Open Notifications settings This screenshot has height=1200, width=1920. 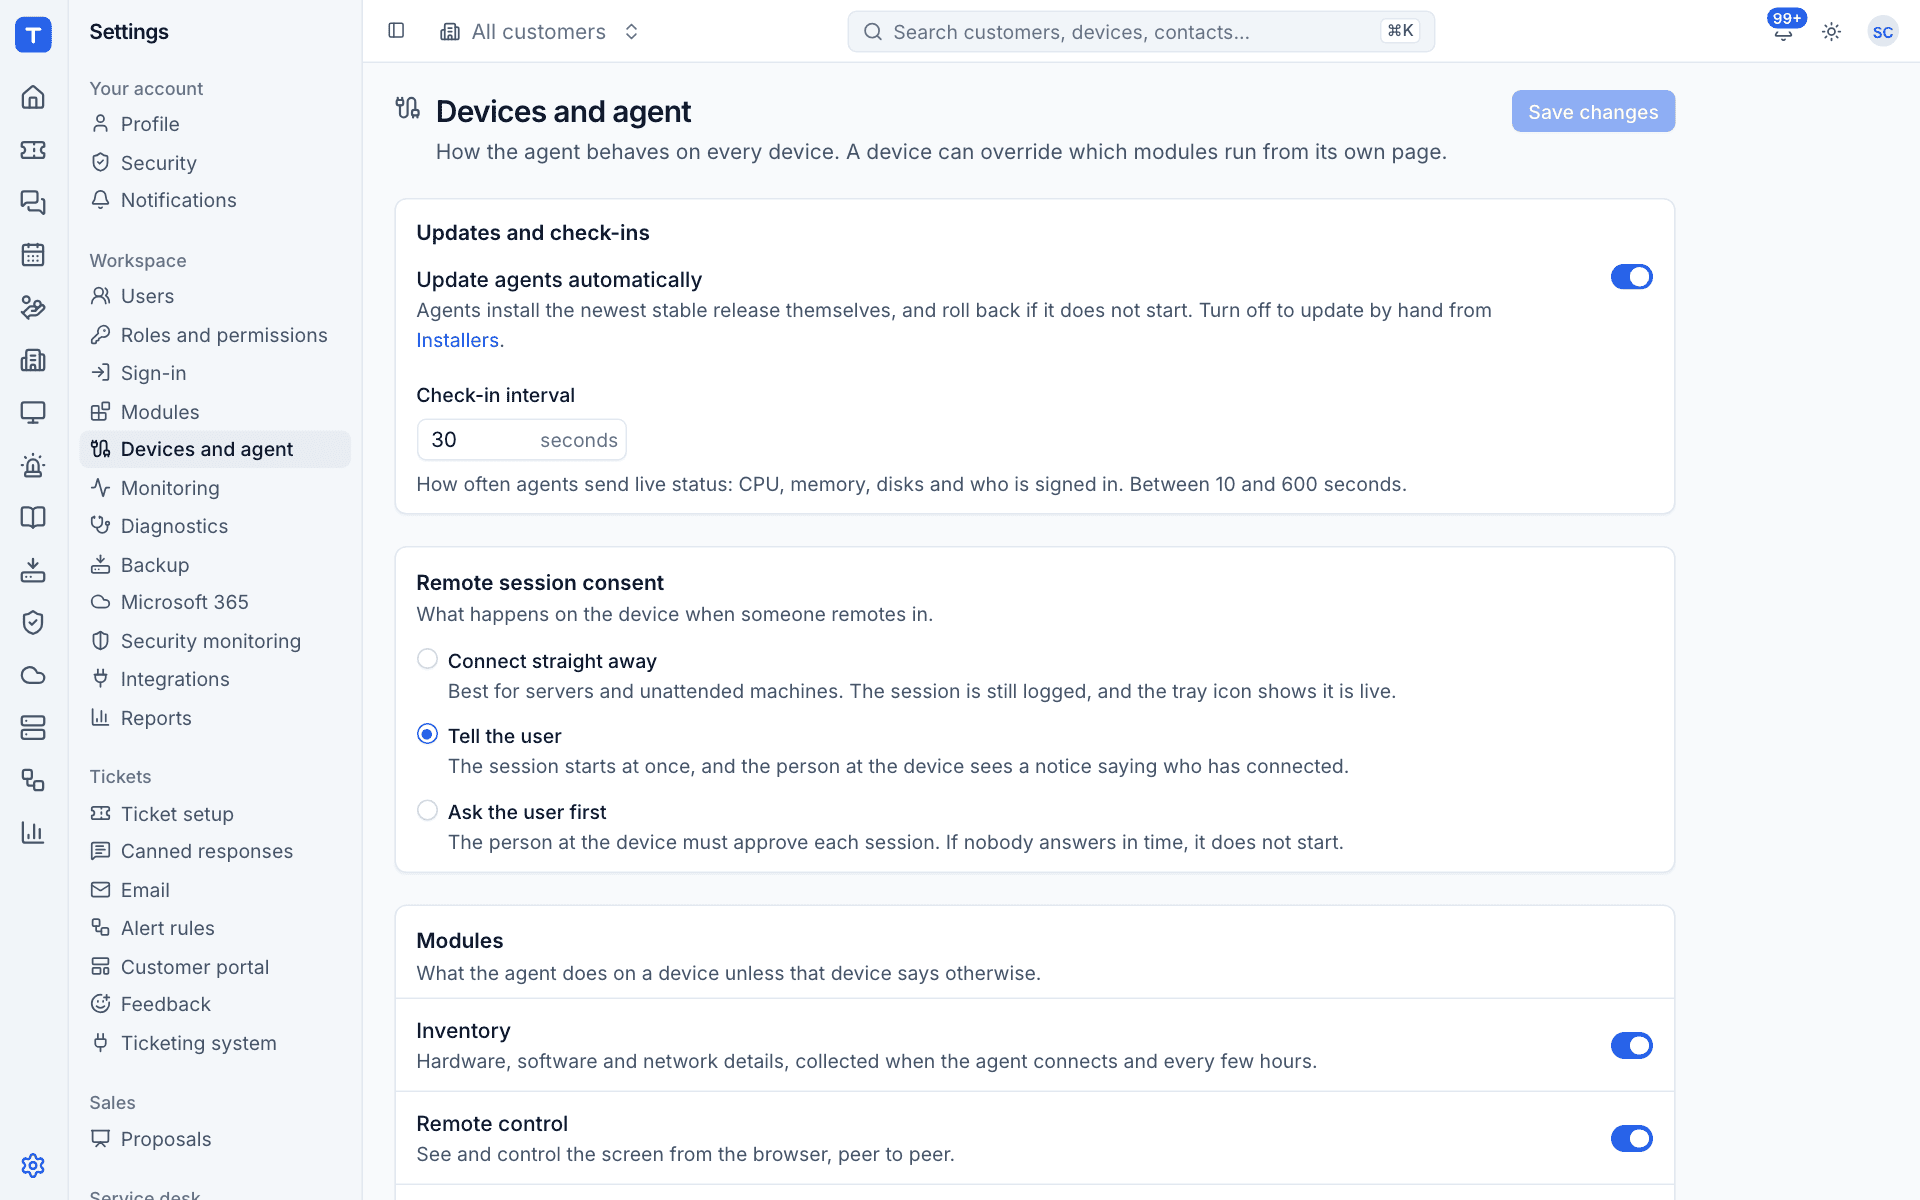coord(215,200)
